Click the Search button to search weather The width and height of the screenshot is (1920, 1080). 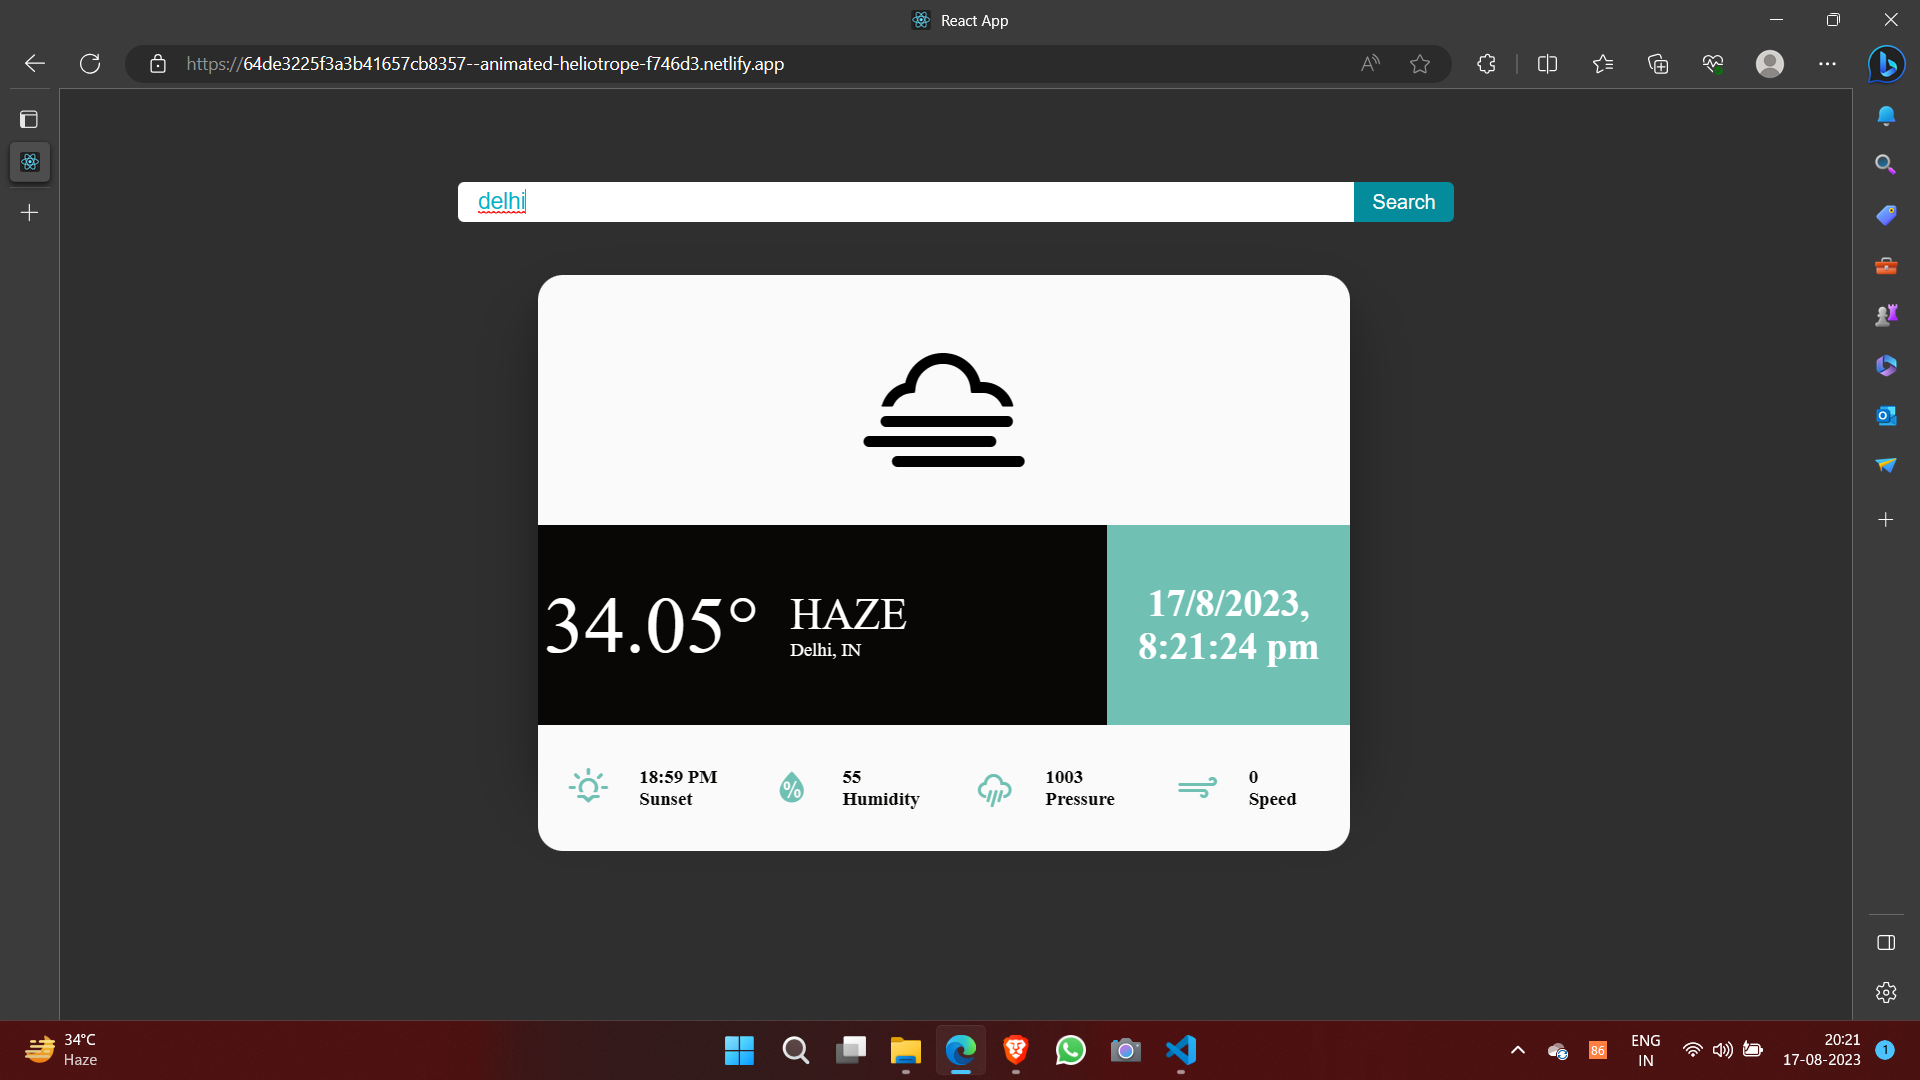pos(1402,201)
